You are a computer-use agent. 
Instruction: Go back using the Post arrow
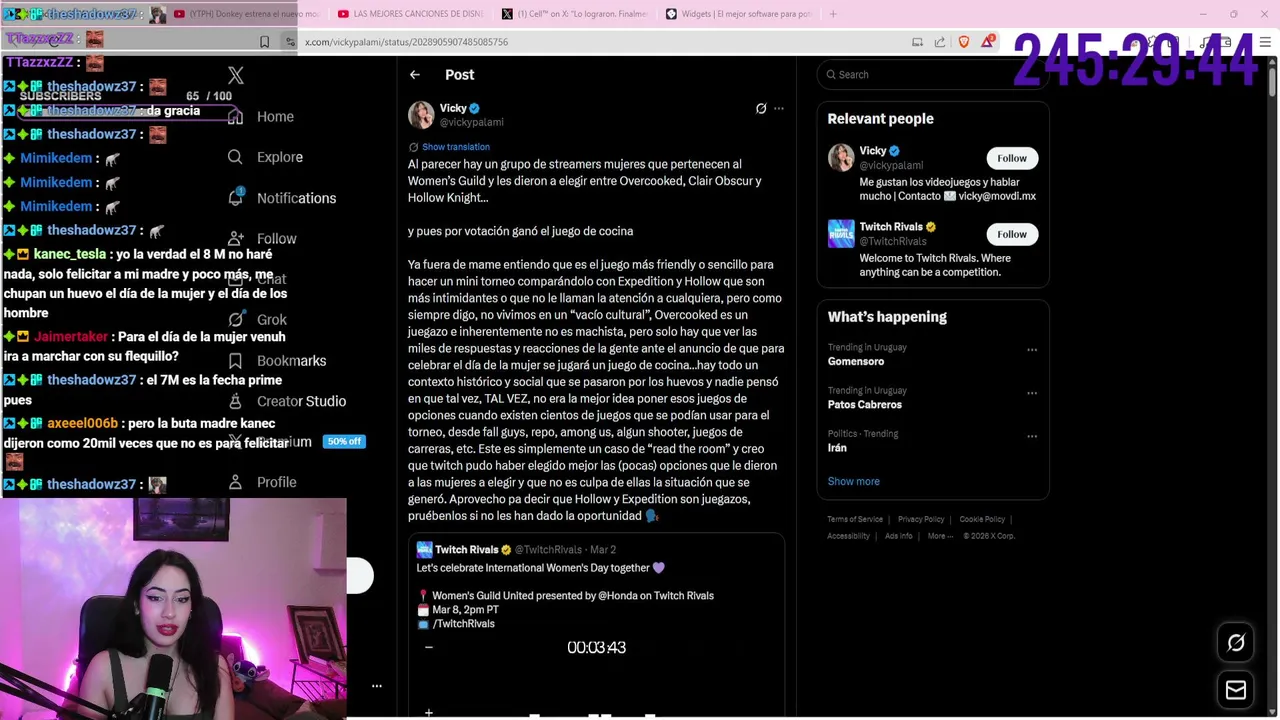tap(415, 75)
